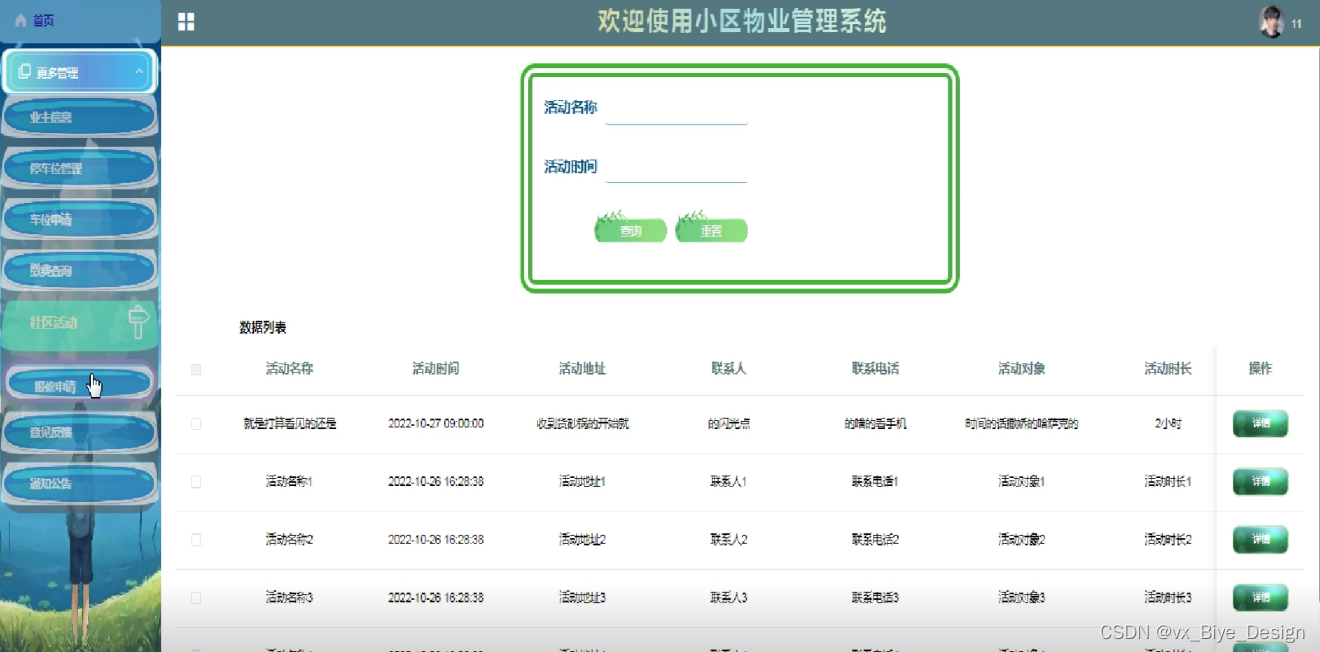Viewport: 1320px width, 652px height.
Task: Open 停车位管理 menu item
Action: (x=80, y=169)
